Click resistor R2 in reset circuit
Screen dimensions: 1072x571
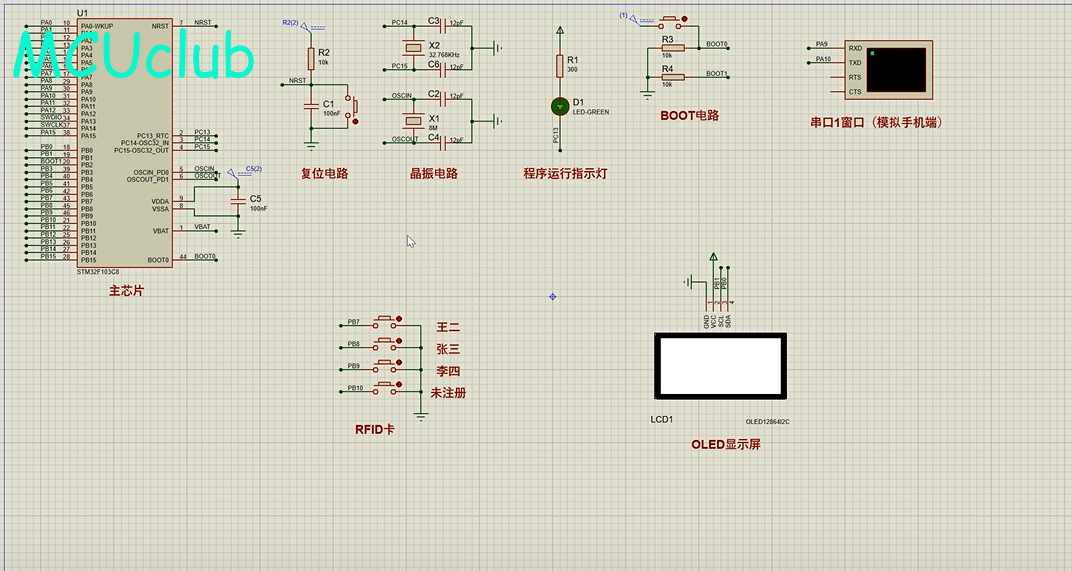[x=311, y=59]
